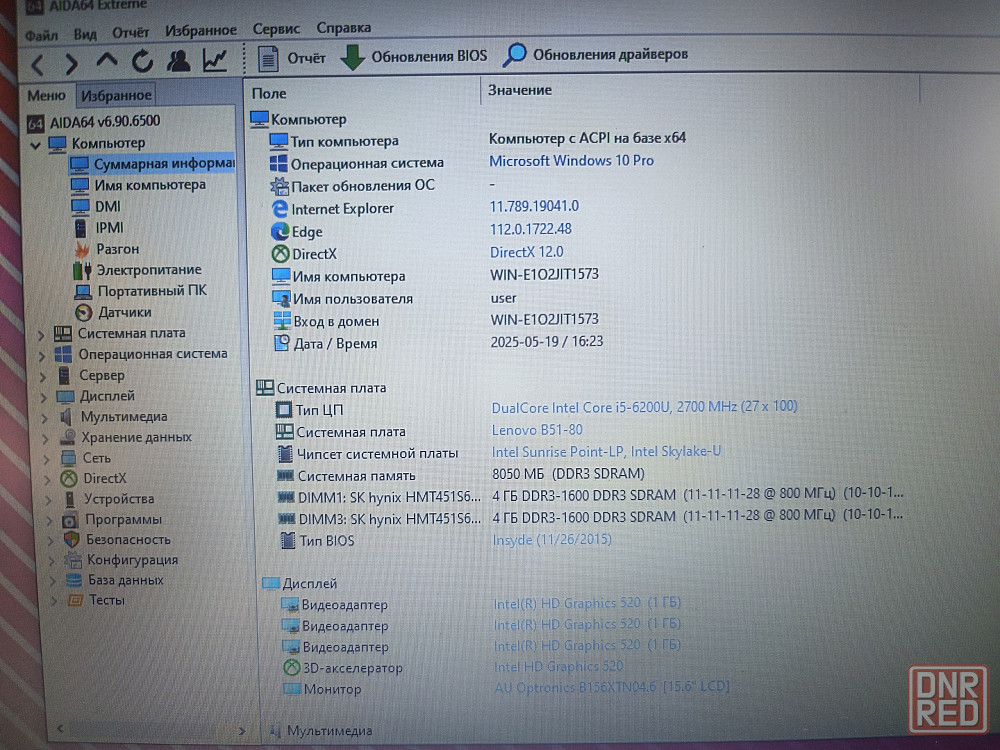The width and height of the screenshot is (1000, 750).
Task: Open the Справка menu
Action: [x=344, y=27]
